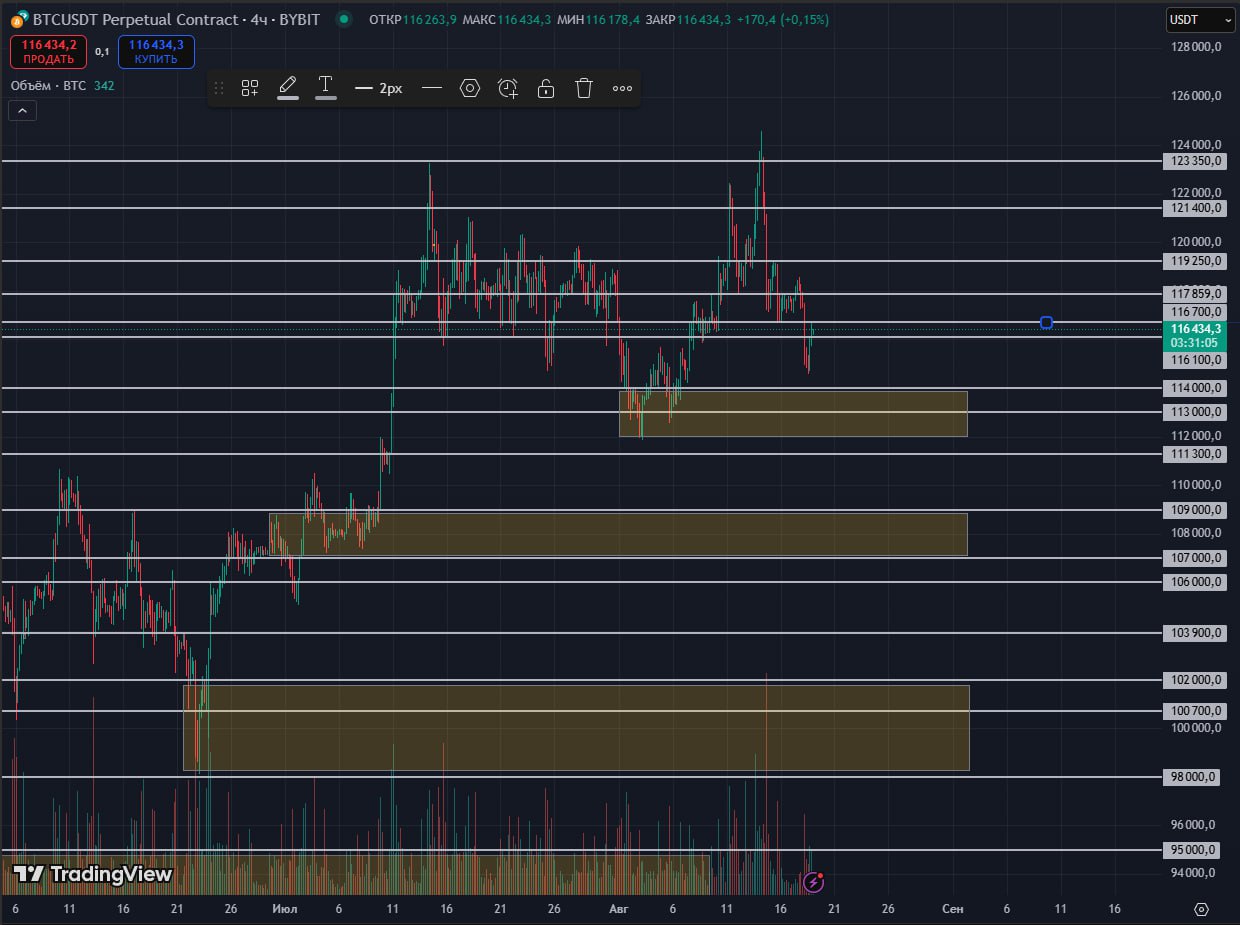Open chart settings gear at bottom right
Image resolution: width=1240 pixels, height=925 pixels.
click(1201, 909)
